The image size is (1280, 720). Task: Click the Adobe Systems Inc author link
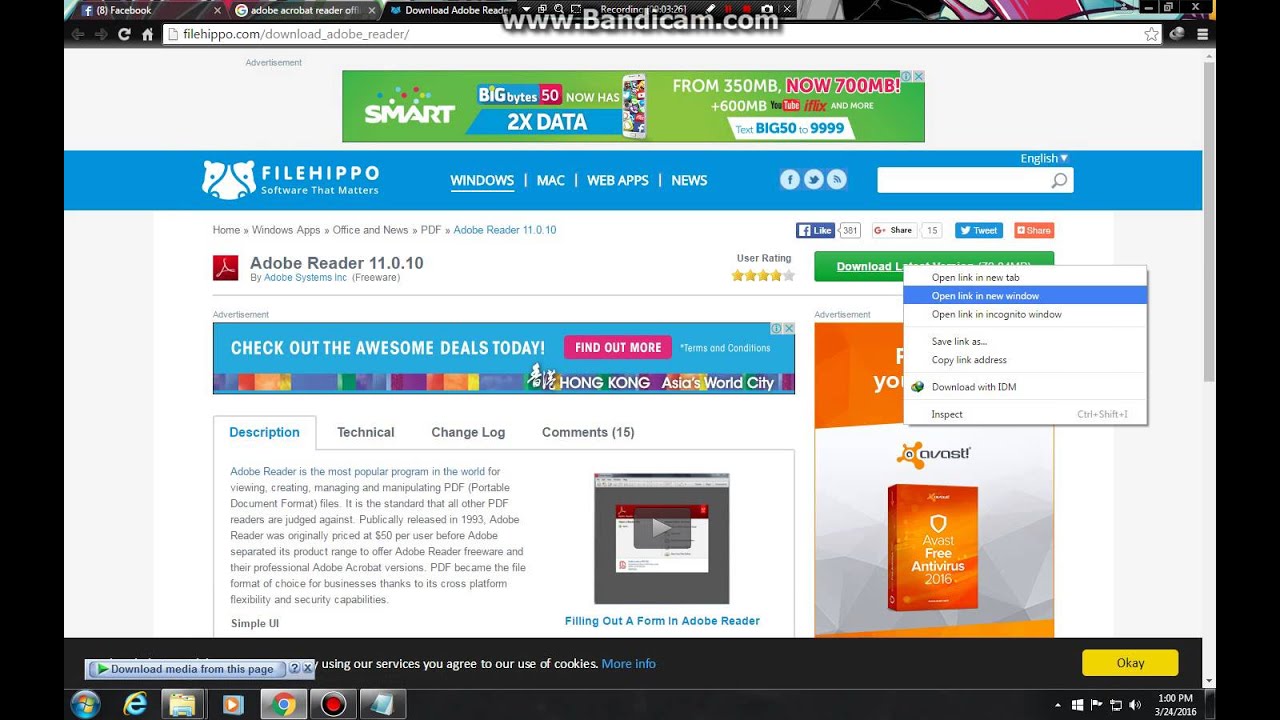click(x=305, y=278)
